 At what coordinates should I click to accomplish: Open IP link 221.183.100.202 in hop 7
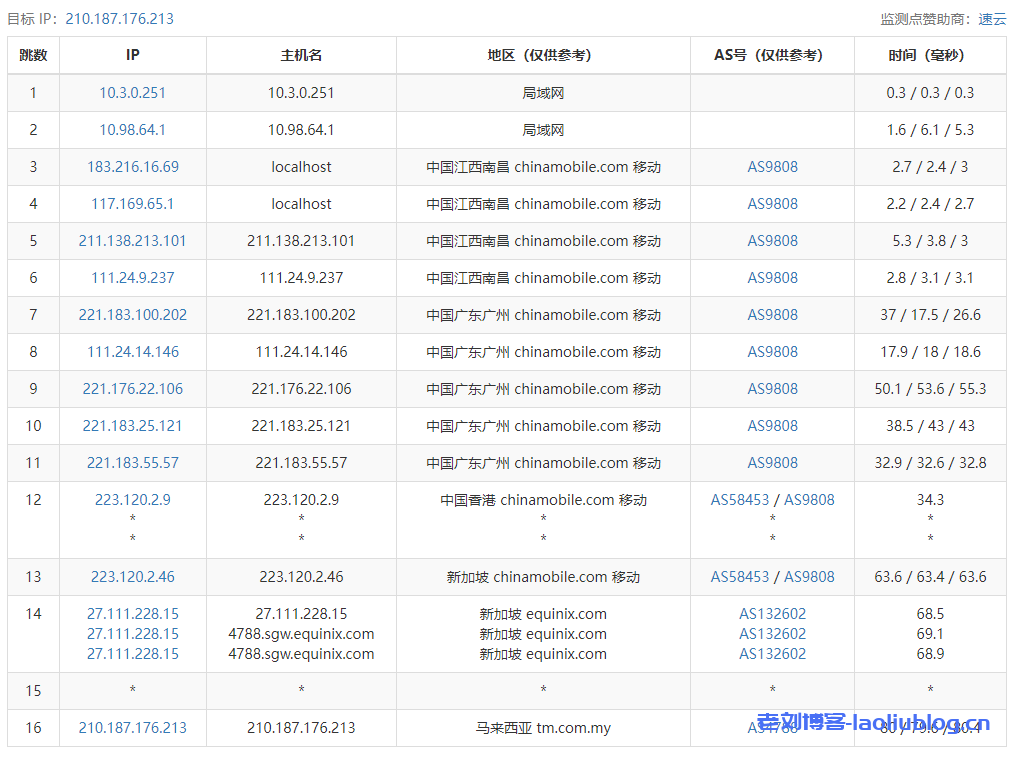click(132, 315)
